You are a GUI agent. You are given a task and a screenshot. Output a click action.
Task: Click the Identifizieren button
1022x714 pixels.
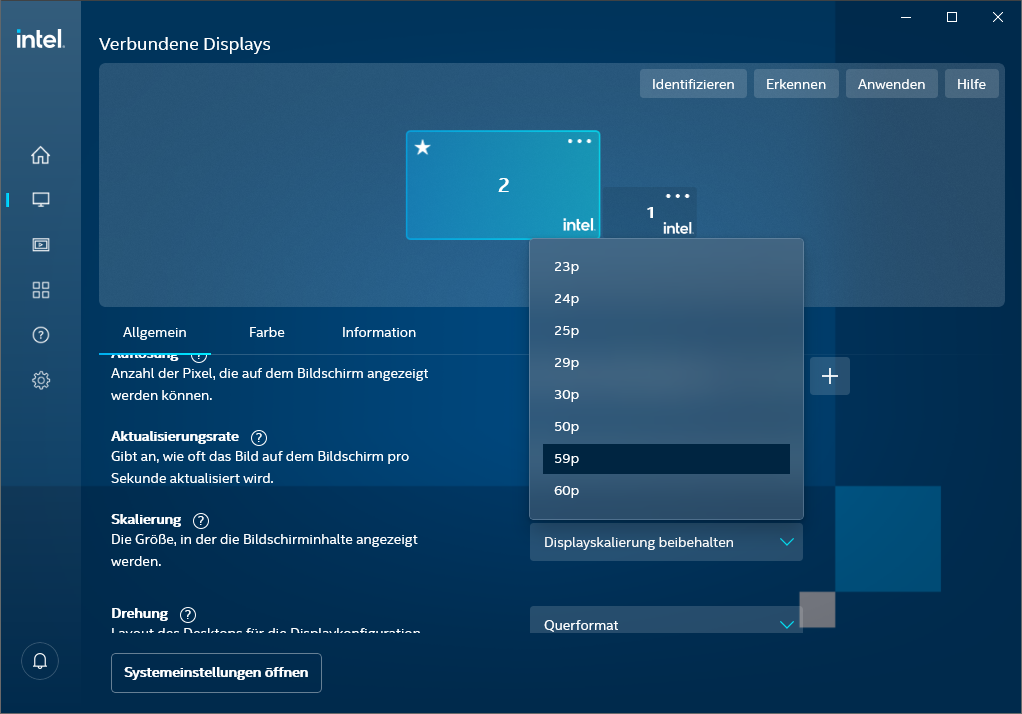point(693,84)
